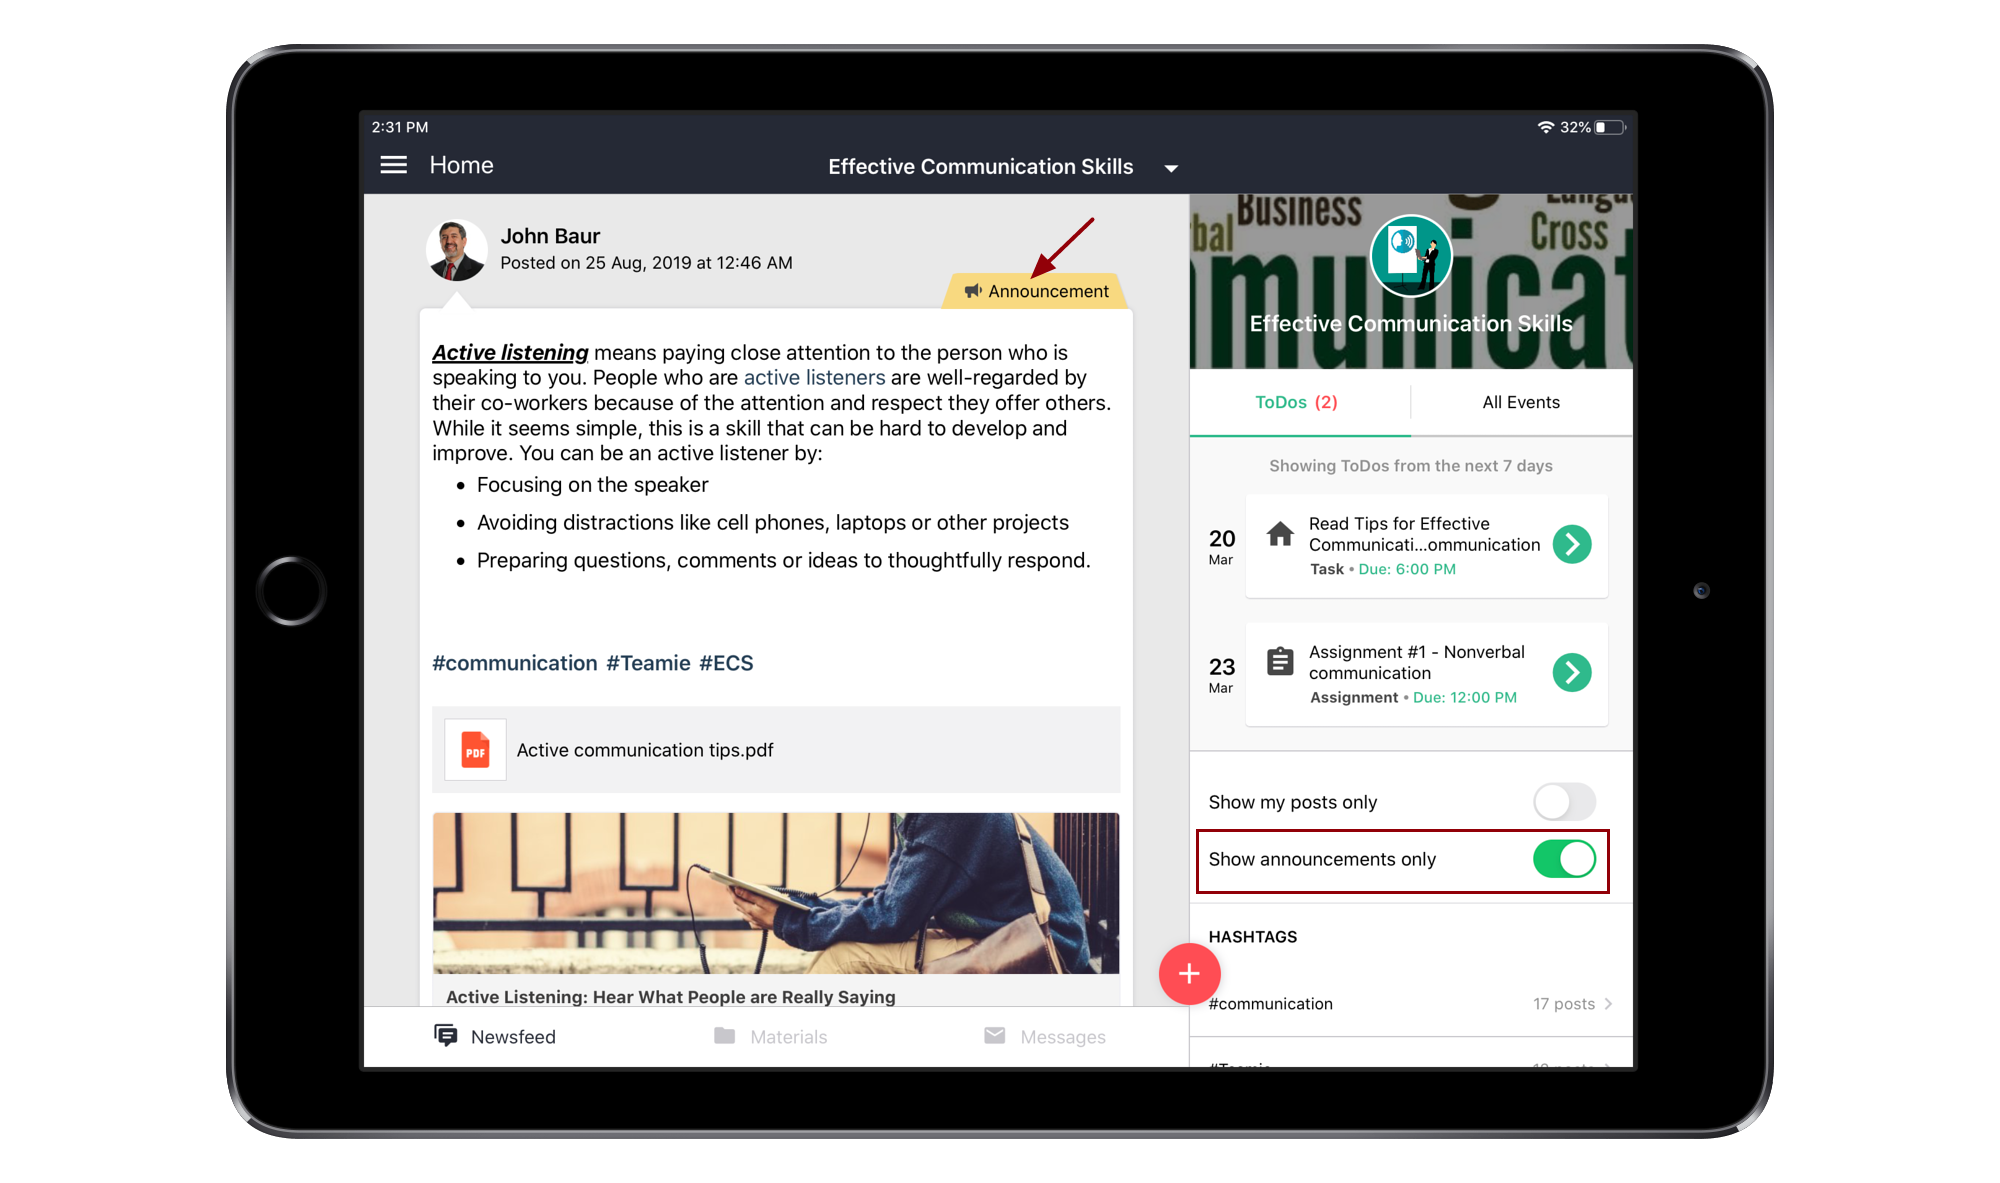2000x1183 pixels.
Task: Open #communication in Hashtags list
Action: (1411, 1004)
